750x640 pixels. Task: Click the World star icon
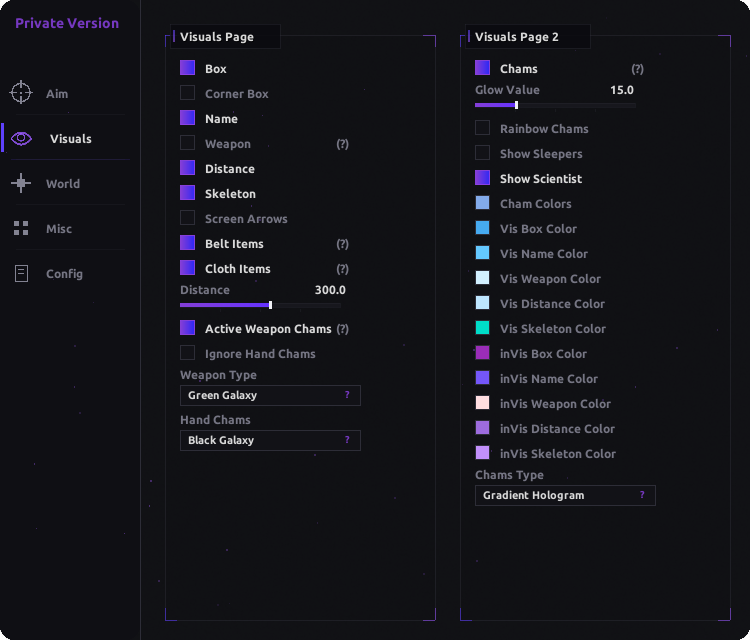point(21,183)
